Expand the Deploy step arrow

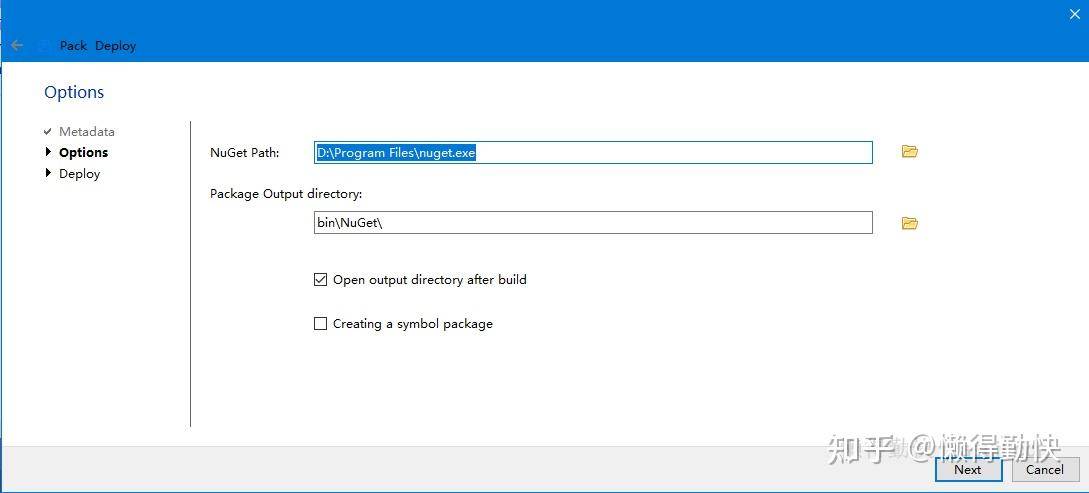coord(49,173)
